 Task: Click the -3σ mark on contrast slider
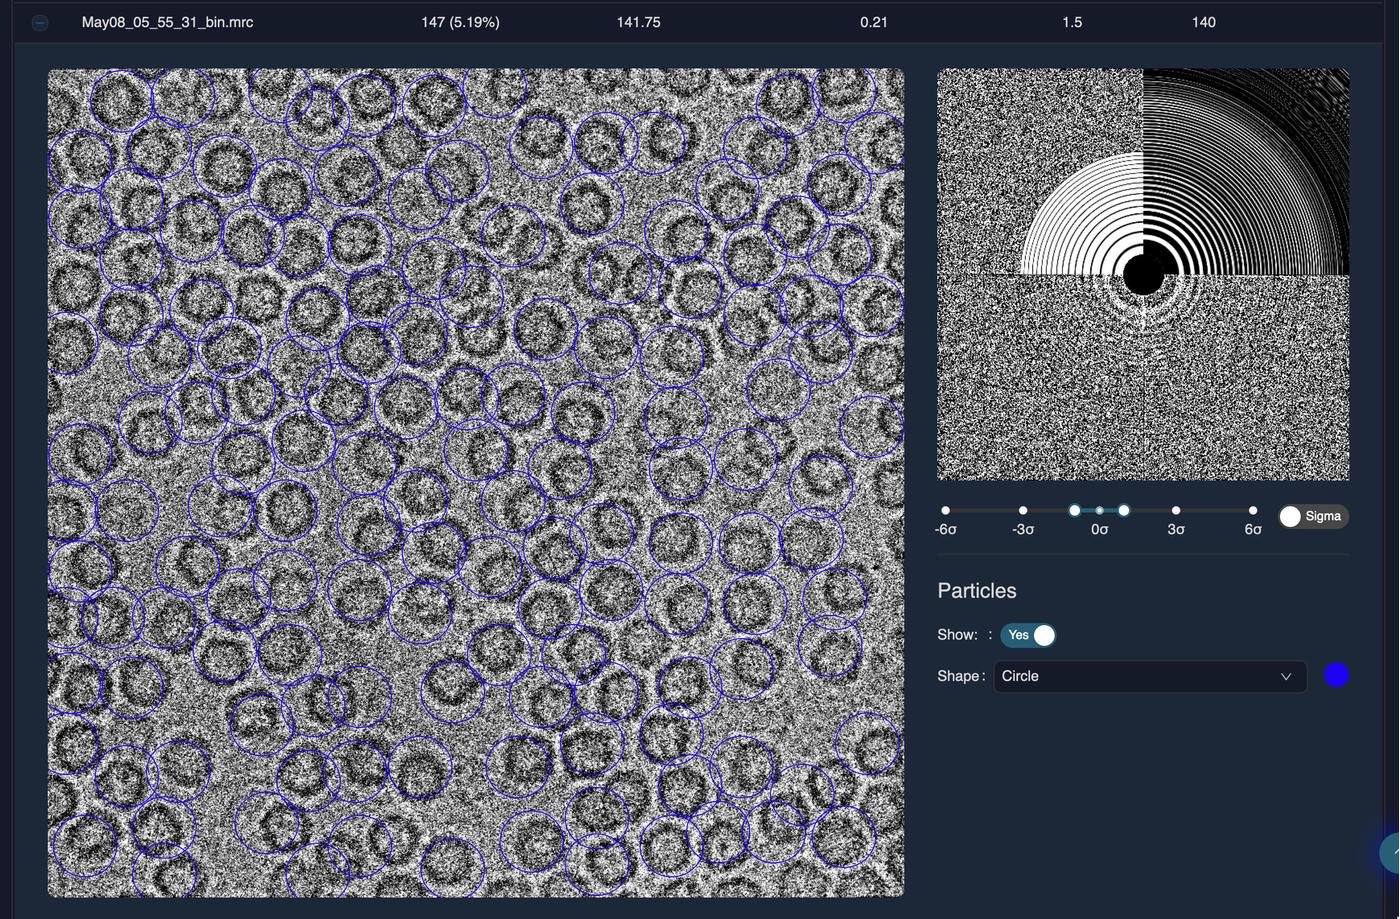(1023, 510)
